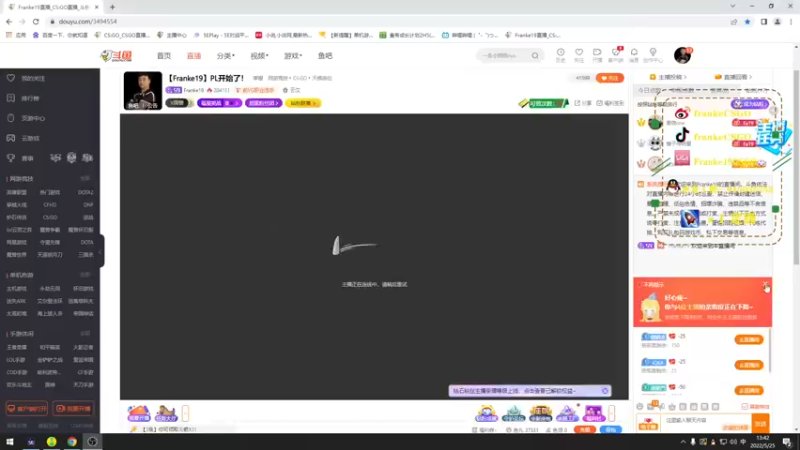Open DNF category in sidebar
The height and width of the screenshot is (450, 800).
tap(88, 205)
